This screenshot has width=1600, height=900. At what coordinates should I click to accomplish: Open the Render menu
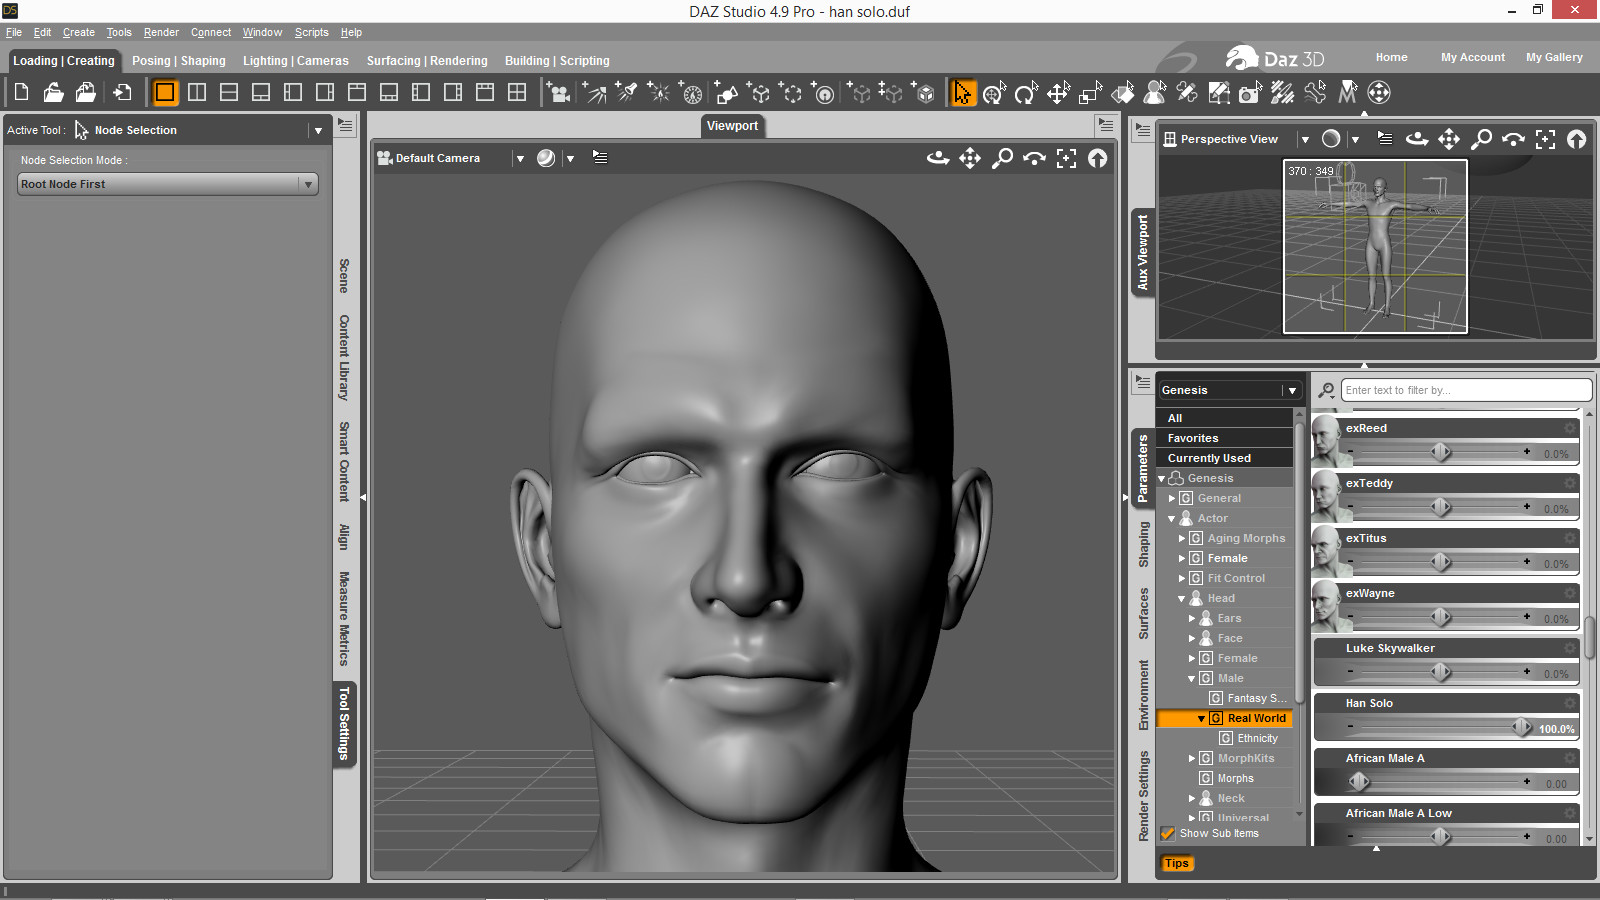click(161, 32)
